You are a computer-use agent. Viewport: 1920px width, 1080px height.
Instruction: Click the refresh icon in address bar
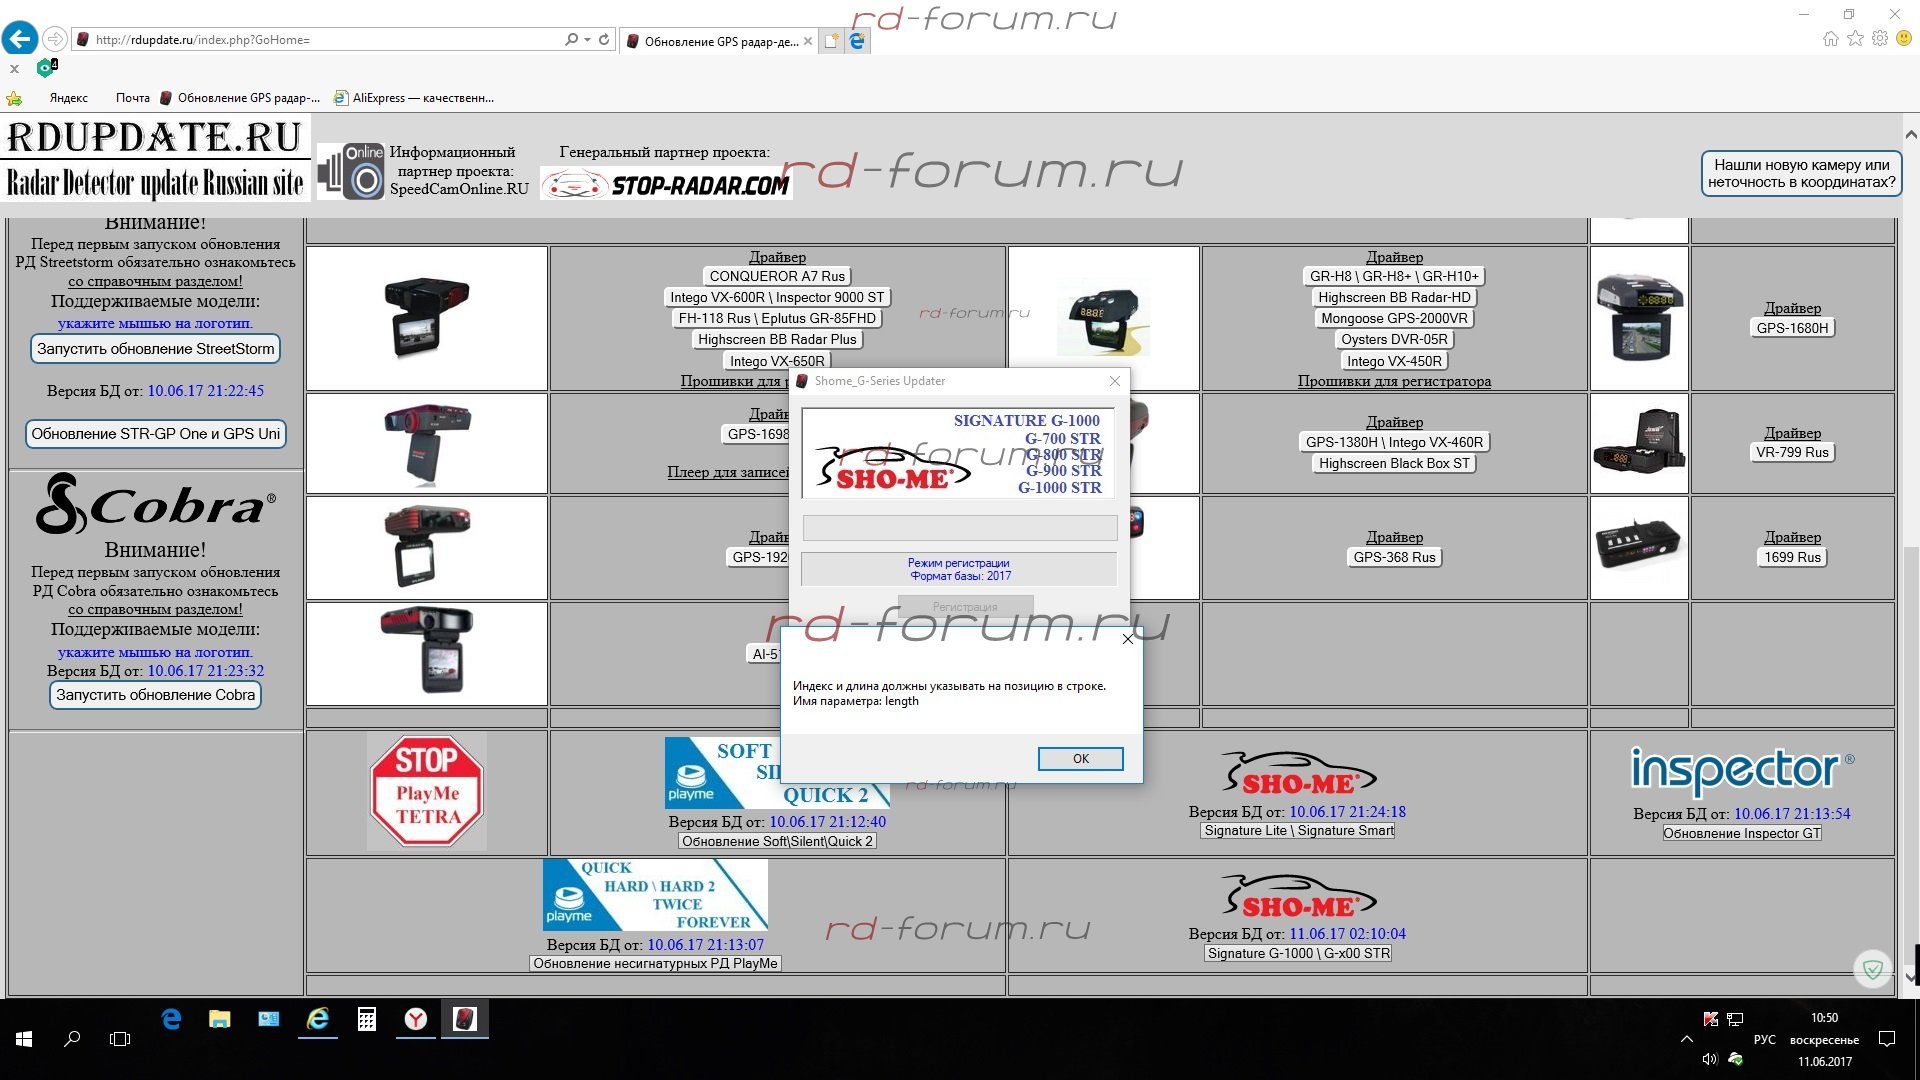pyautogui.click(x=604, y=40)
